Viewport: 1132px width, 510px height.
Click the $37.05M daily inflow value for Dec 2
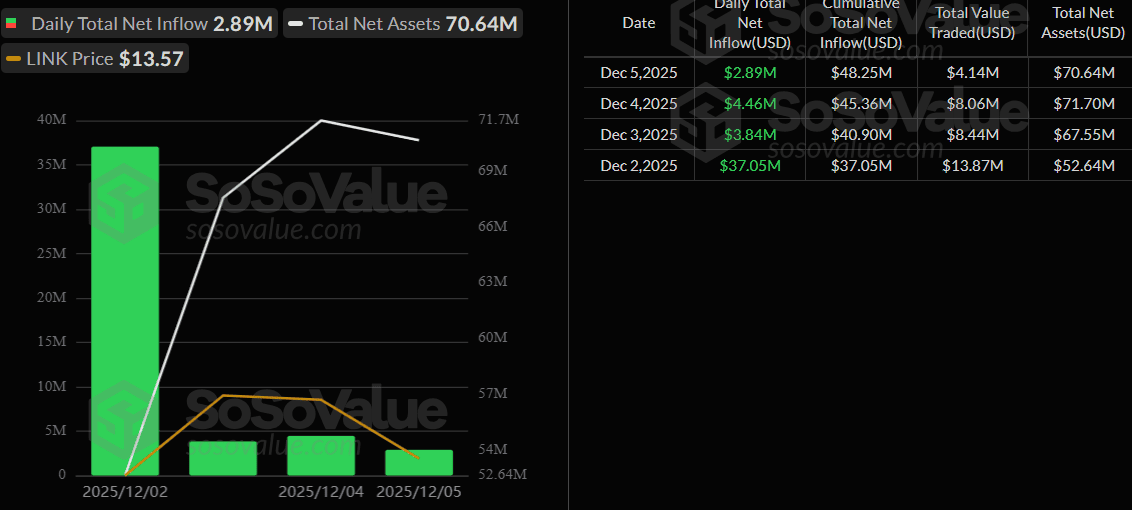click(749, 166)
